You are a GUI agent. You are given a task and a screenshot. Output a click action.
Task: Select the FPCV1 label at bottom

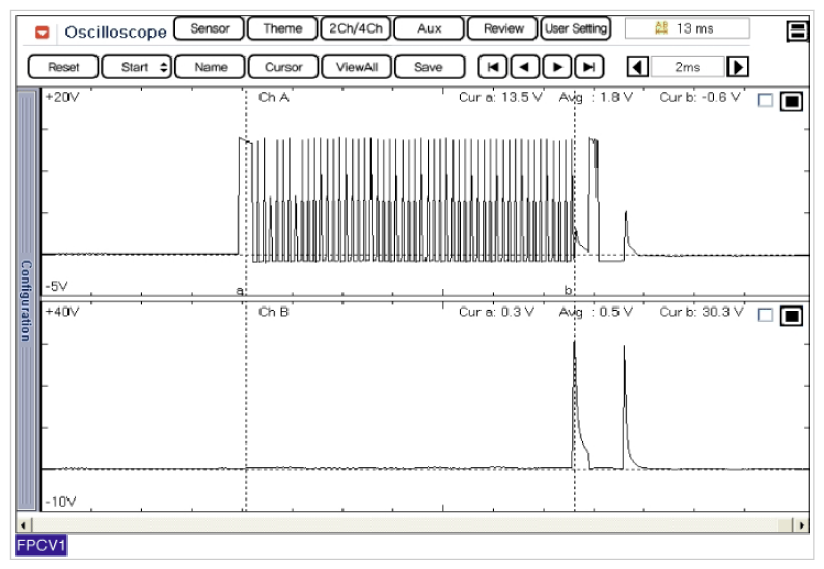(40, 546)
